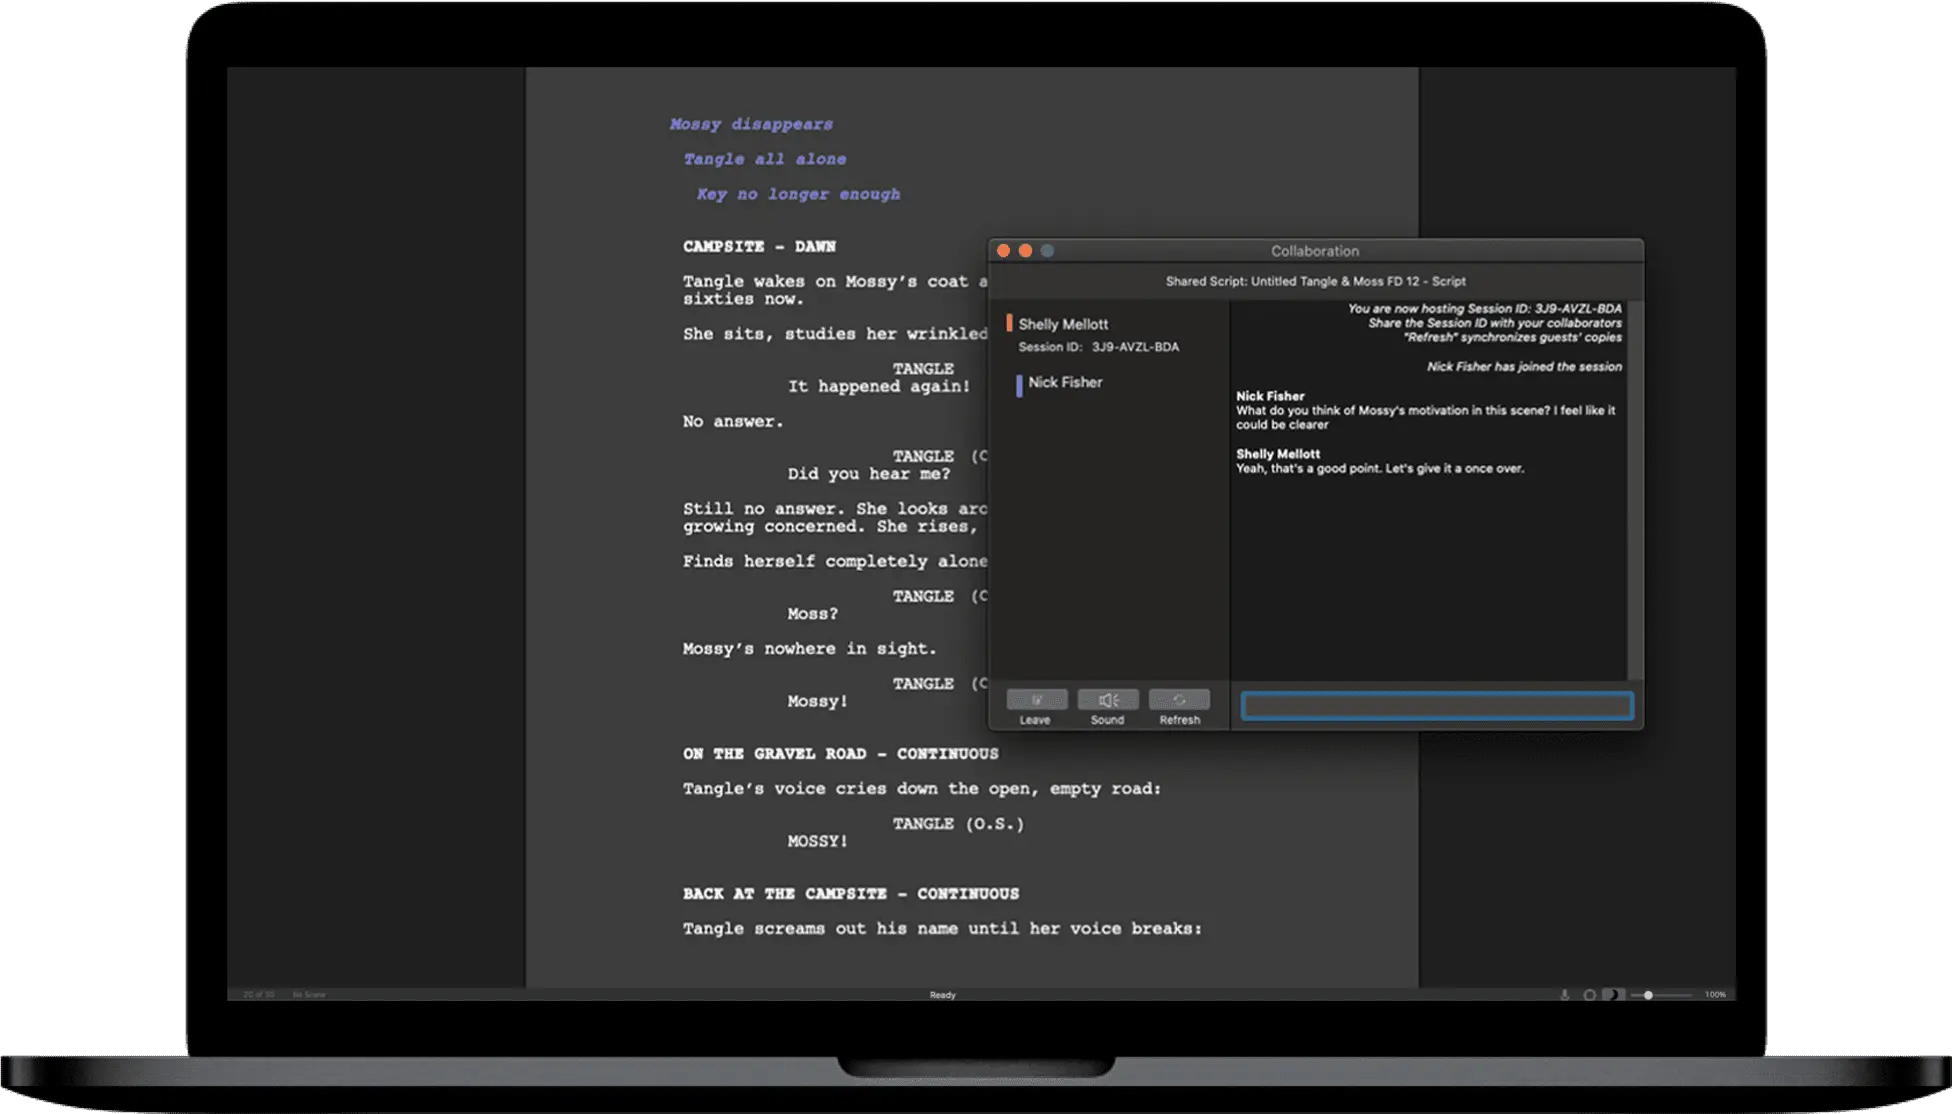Click the 'Mossy disappears' outline note
Viewport: 1952px width, 1114px height.
tap(751, 124)
